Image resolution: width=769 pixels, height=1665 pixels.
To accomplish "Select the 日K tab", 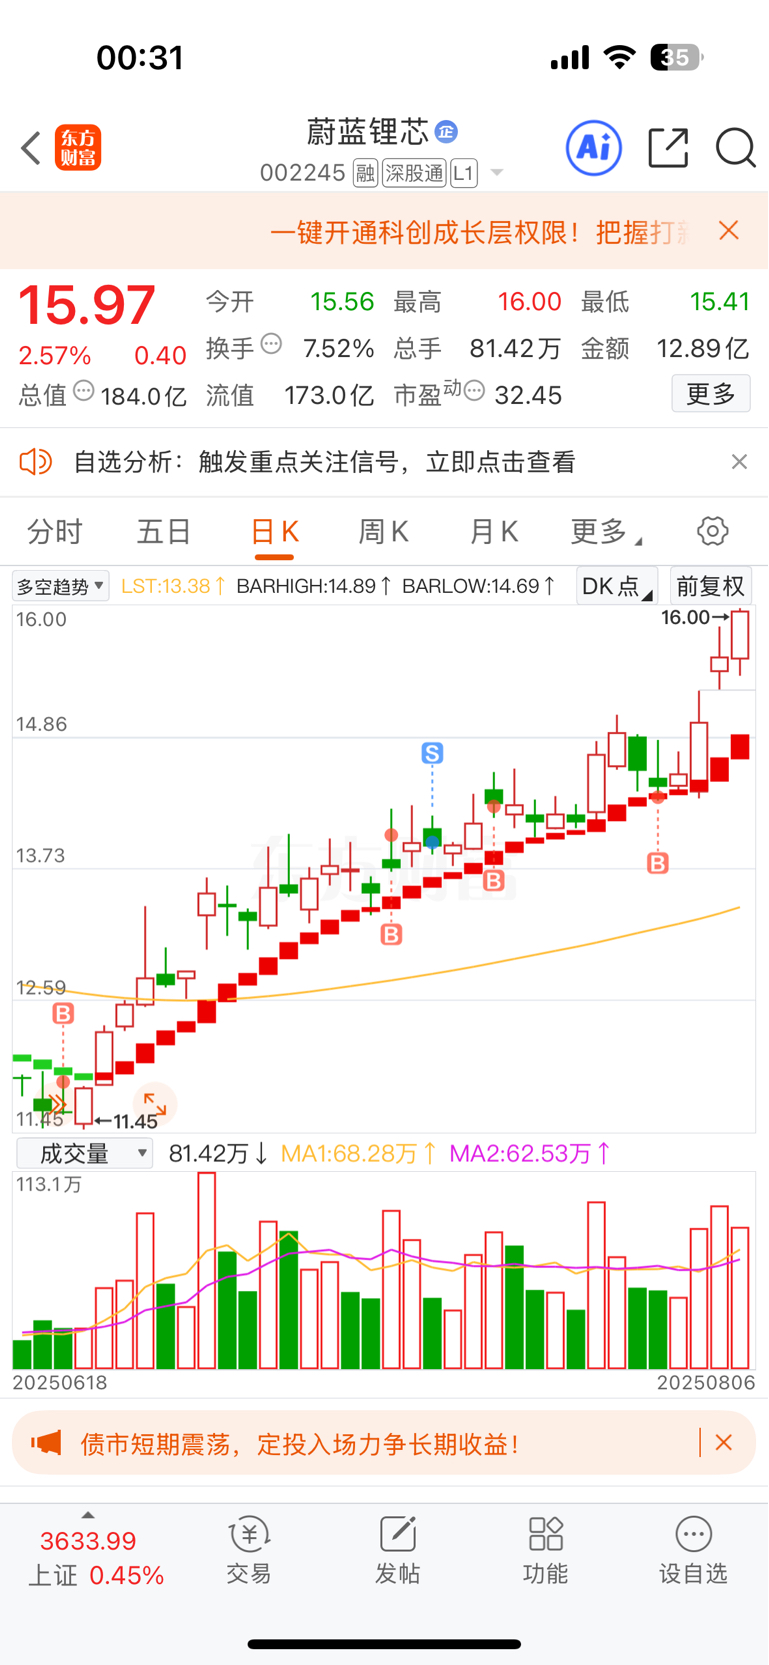I will pyautogui.click(x=274, y=531).
